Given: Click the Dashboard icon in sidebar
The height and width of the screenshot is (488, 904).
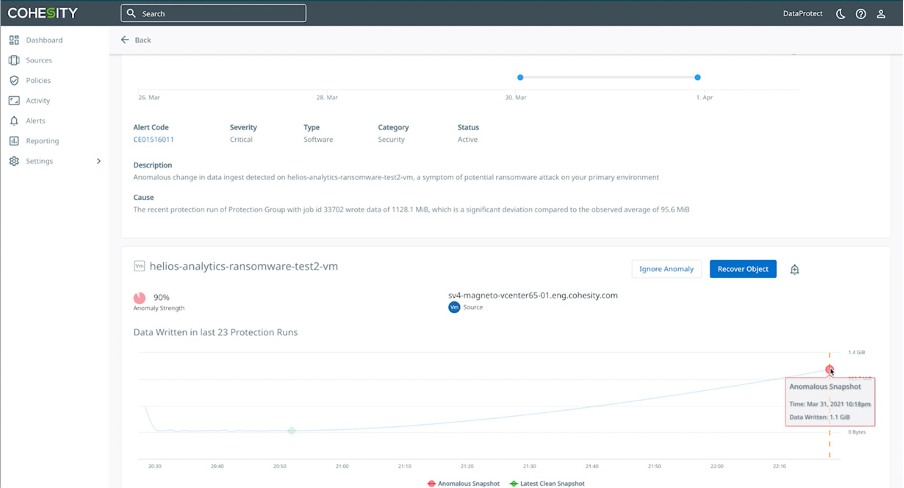Looking at the screenshot, I should pyautogui.click(x=14, y=40).
